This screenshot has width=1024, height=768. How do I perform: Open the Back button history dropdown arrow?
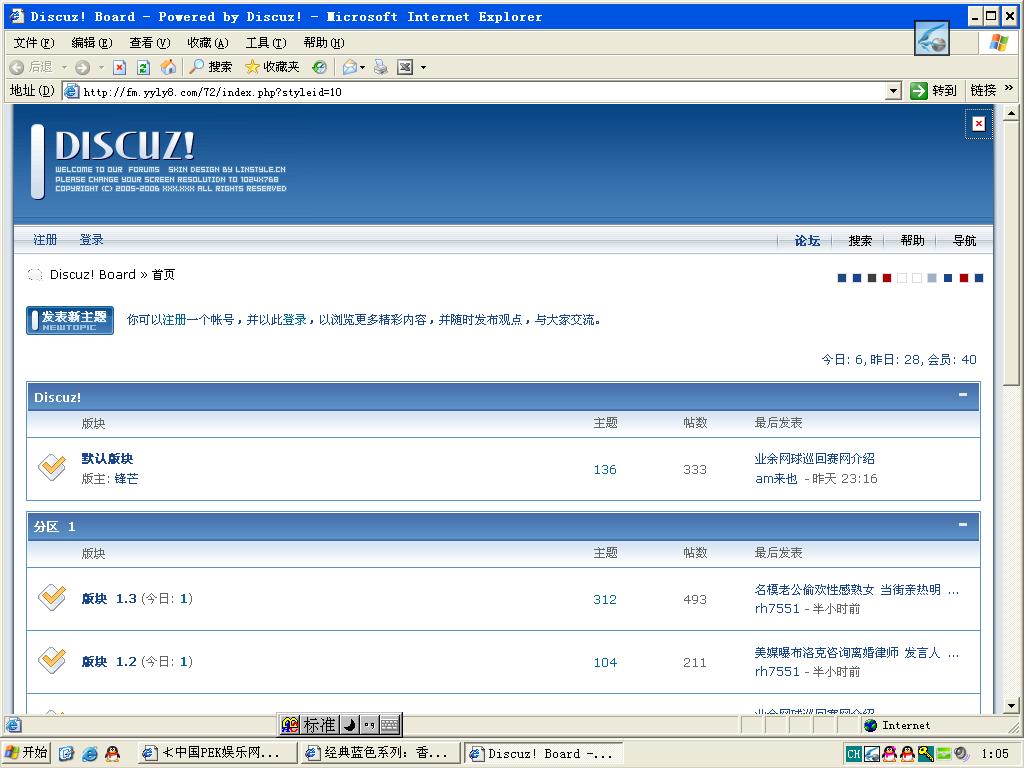tap(64, 67)
